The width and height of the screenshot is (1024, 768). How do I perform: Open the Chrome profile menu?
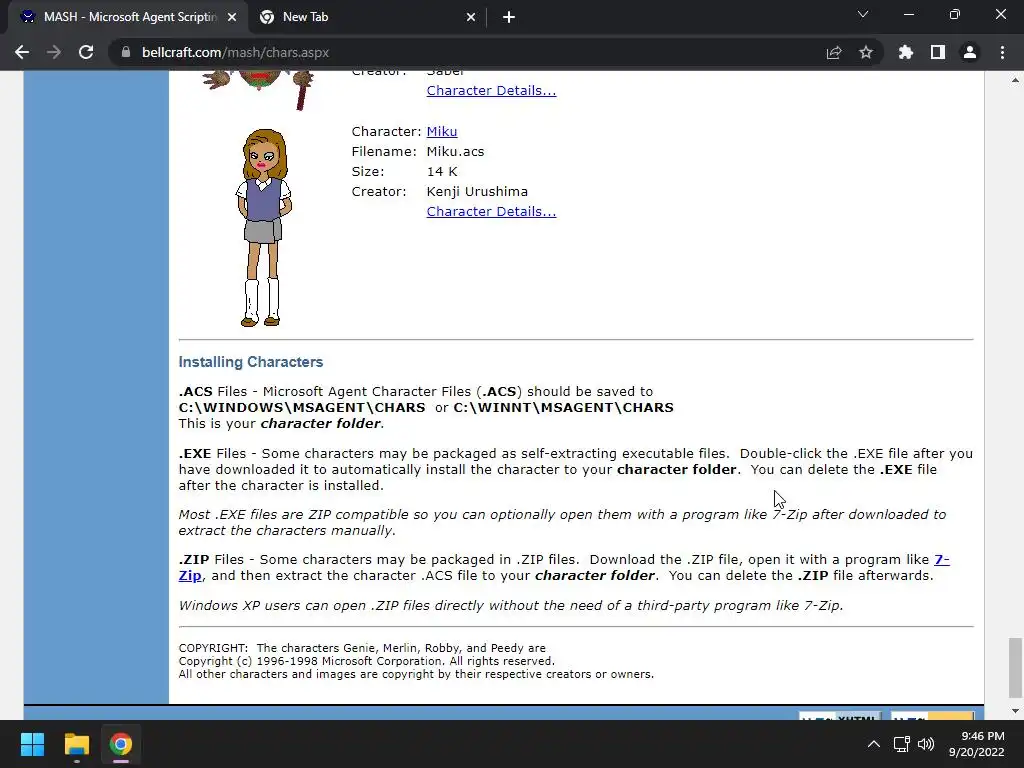click(970, 52)
